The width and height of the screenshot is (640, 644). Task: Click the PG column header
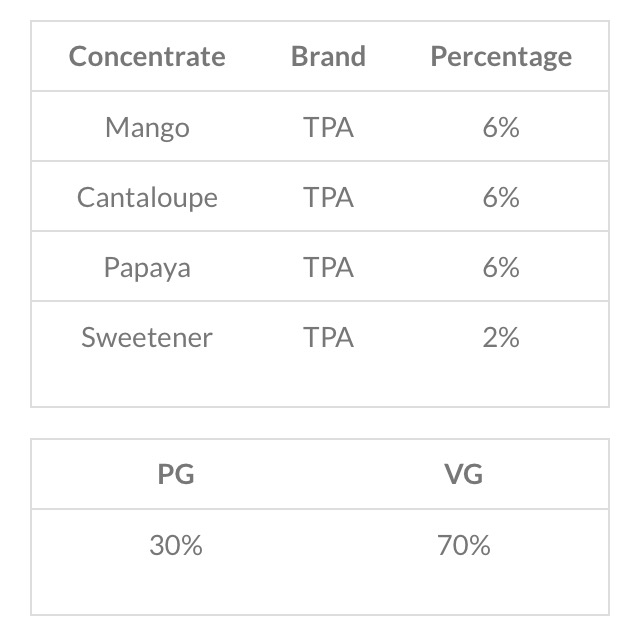point(176,474)
